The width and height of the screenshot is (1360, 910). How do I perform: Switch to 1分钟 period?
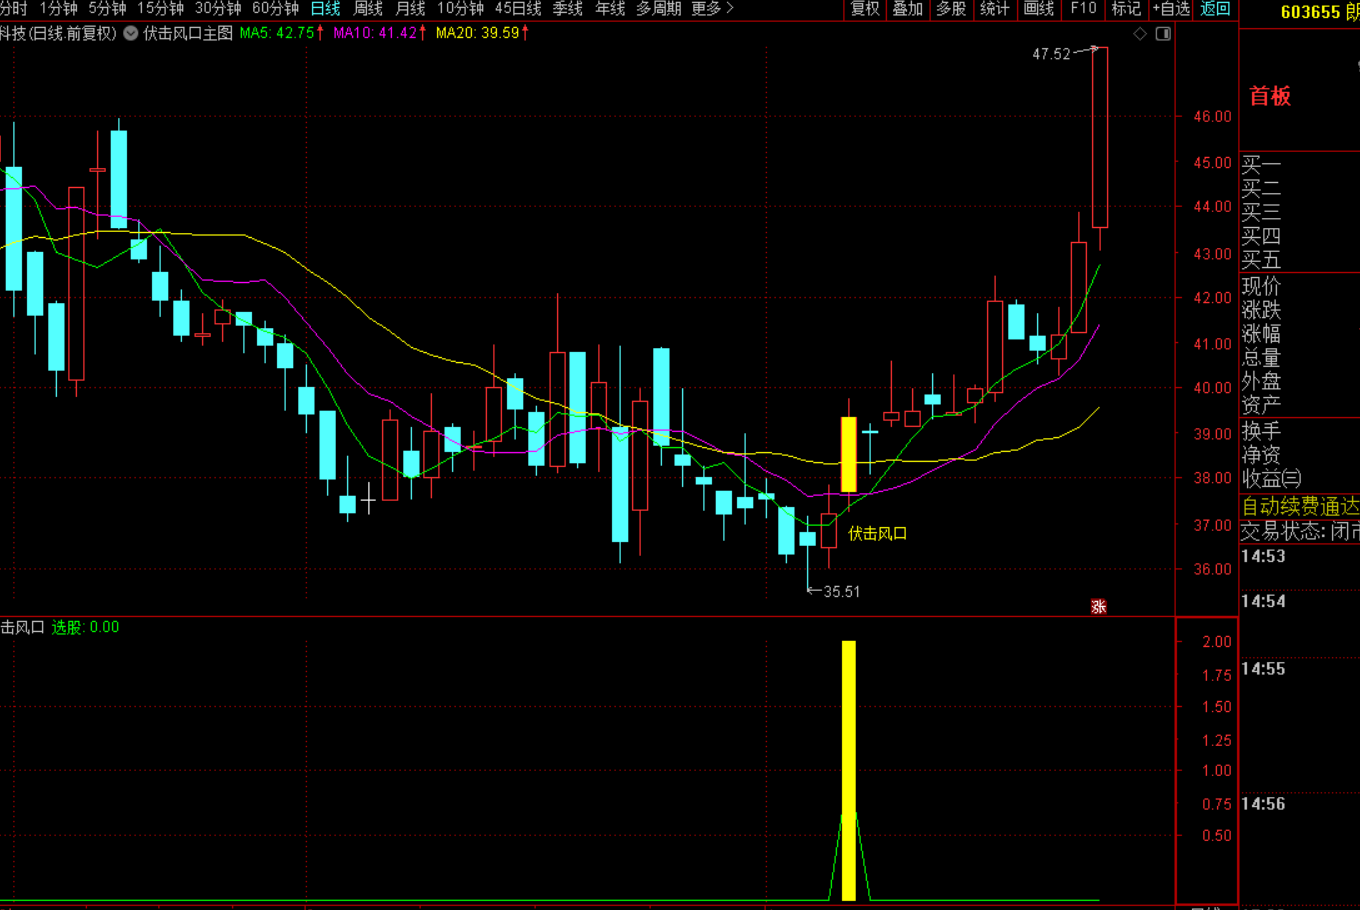(59, 9)
